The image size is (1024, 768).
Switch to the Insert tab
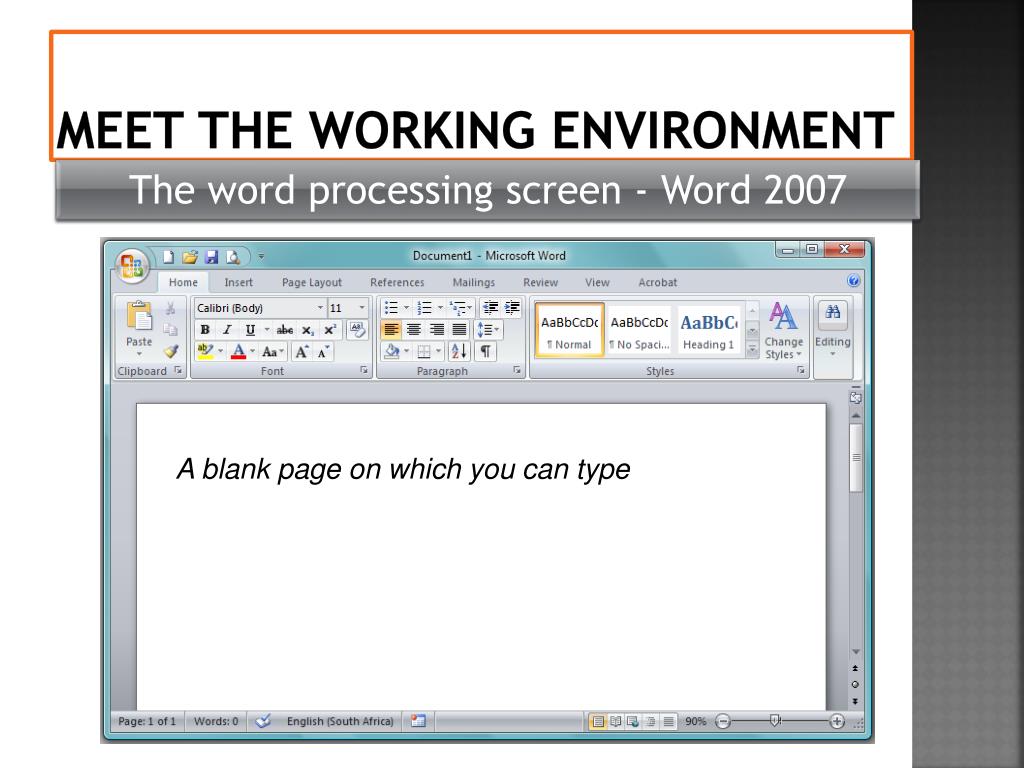238,282
